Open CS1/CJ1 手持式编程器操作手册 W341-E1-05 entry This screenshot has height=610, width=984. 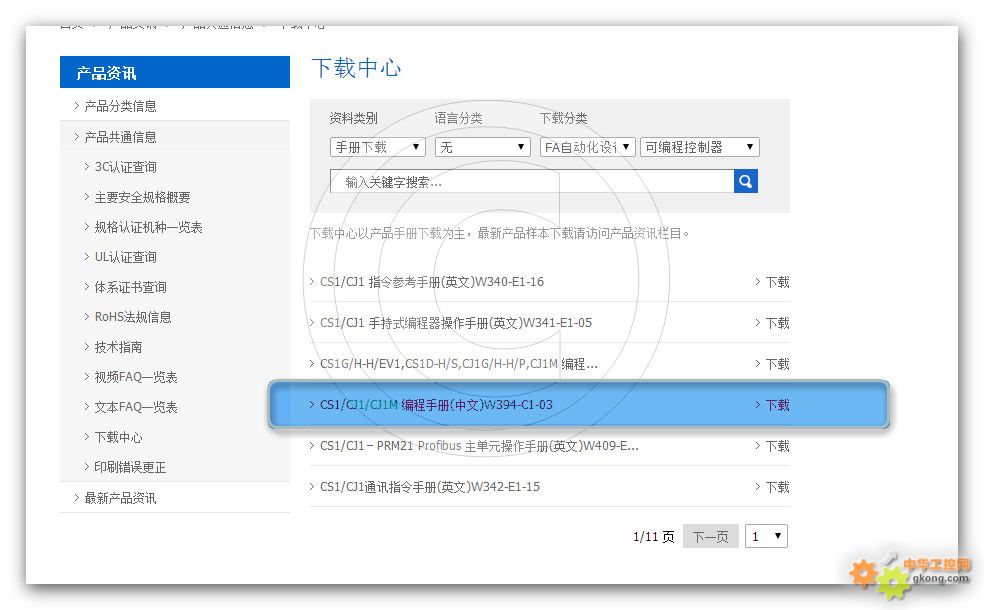[x=456, y=323]
